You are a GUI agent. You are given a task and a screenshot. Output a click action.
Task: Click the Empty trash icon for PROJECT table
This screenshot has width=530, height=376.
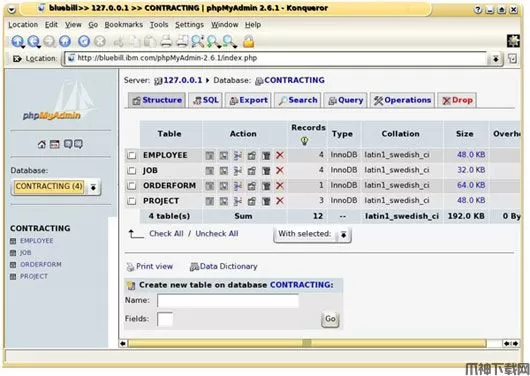pyautogui.click(x=266, y=201)
